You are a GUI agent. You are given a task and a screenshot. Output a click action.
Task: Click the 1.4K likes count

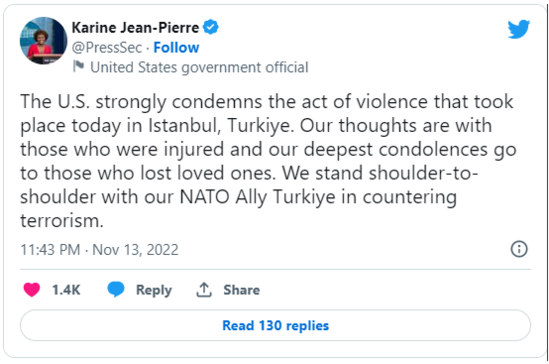(x=66, y=290)
